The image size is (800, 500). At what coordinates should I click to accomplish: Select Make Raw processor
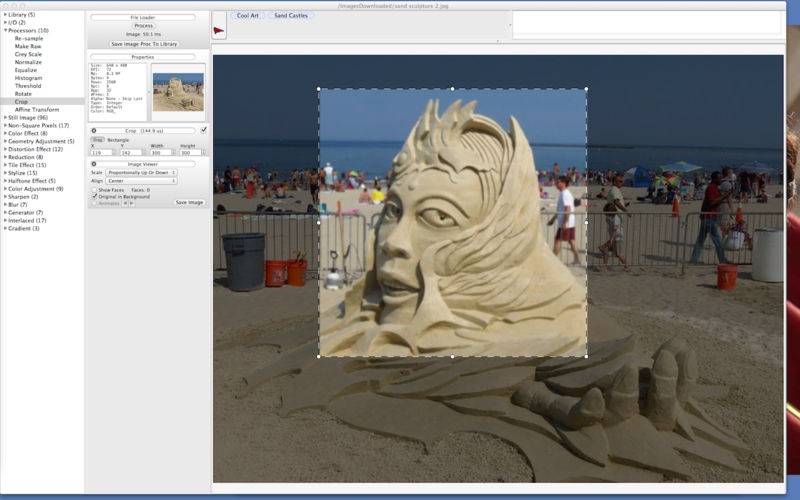28,46
